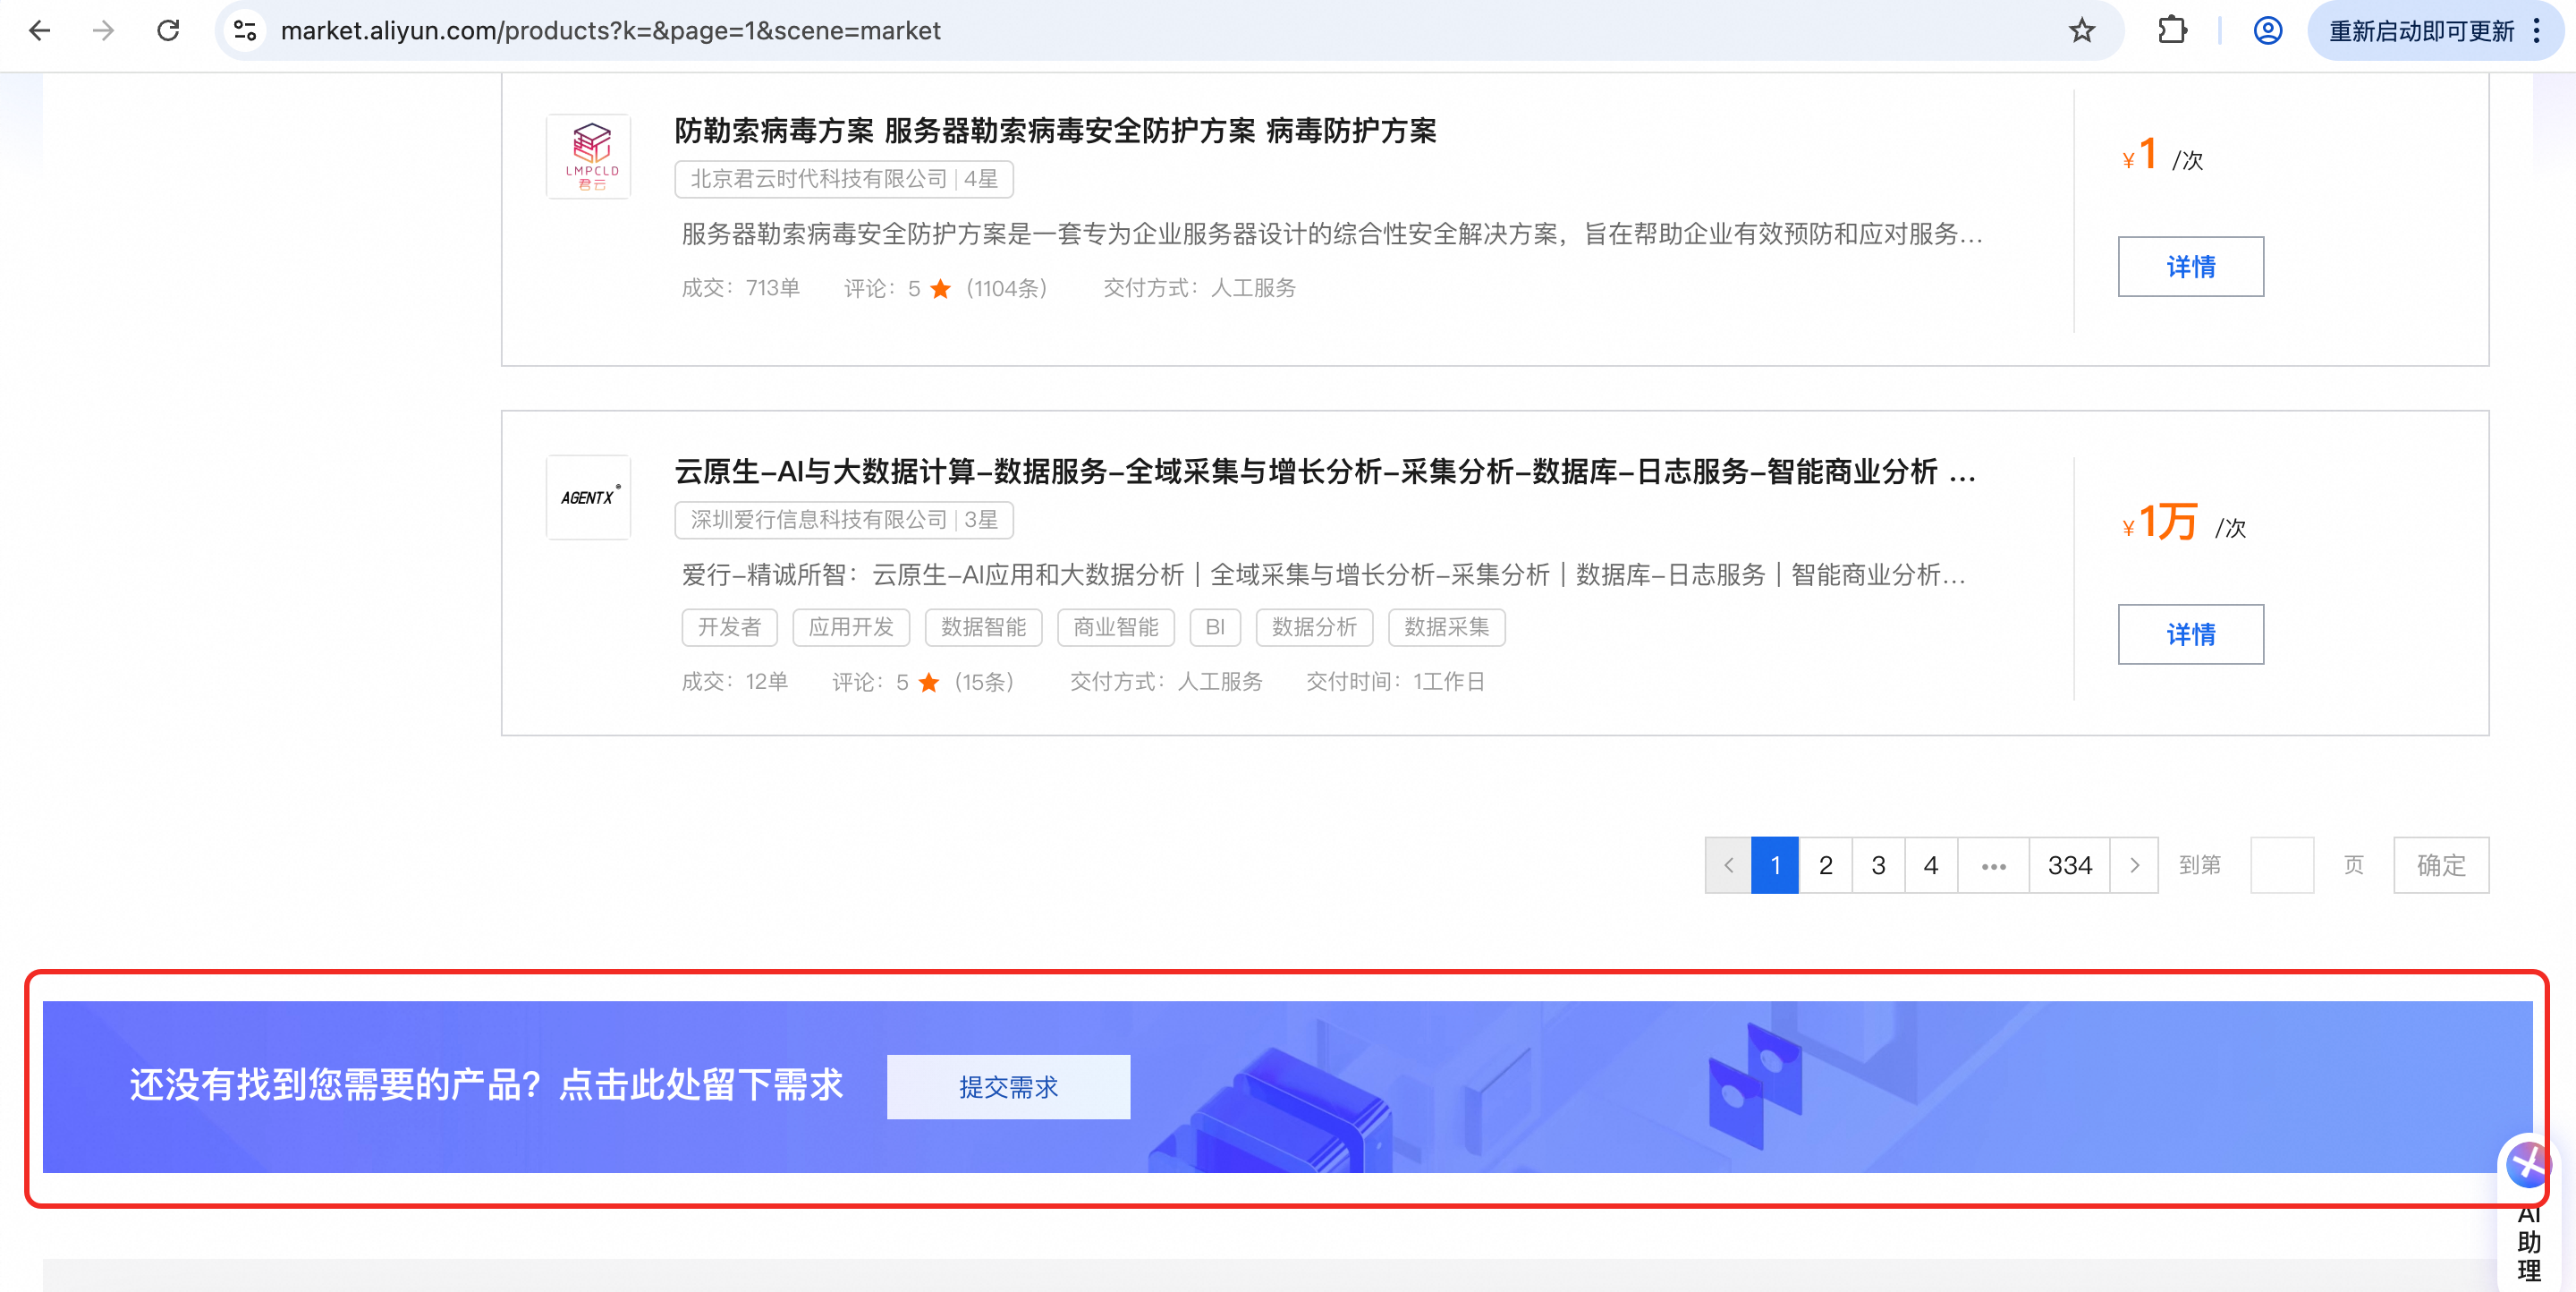Click the browser back arrow

(40, 30)
